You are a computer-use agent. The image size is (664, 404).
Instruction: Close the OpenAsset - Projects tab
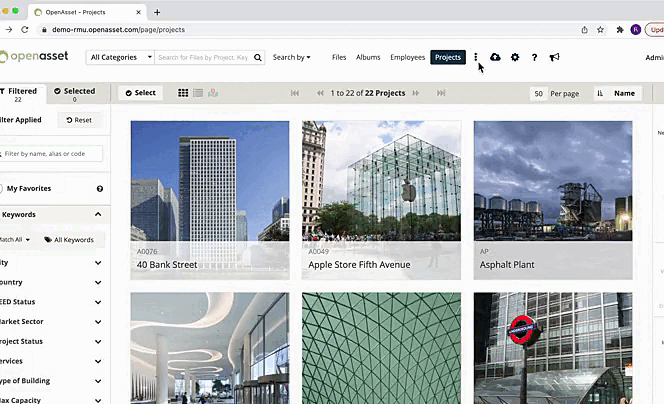pyautogui.click(x=138, y=12)
